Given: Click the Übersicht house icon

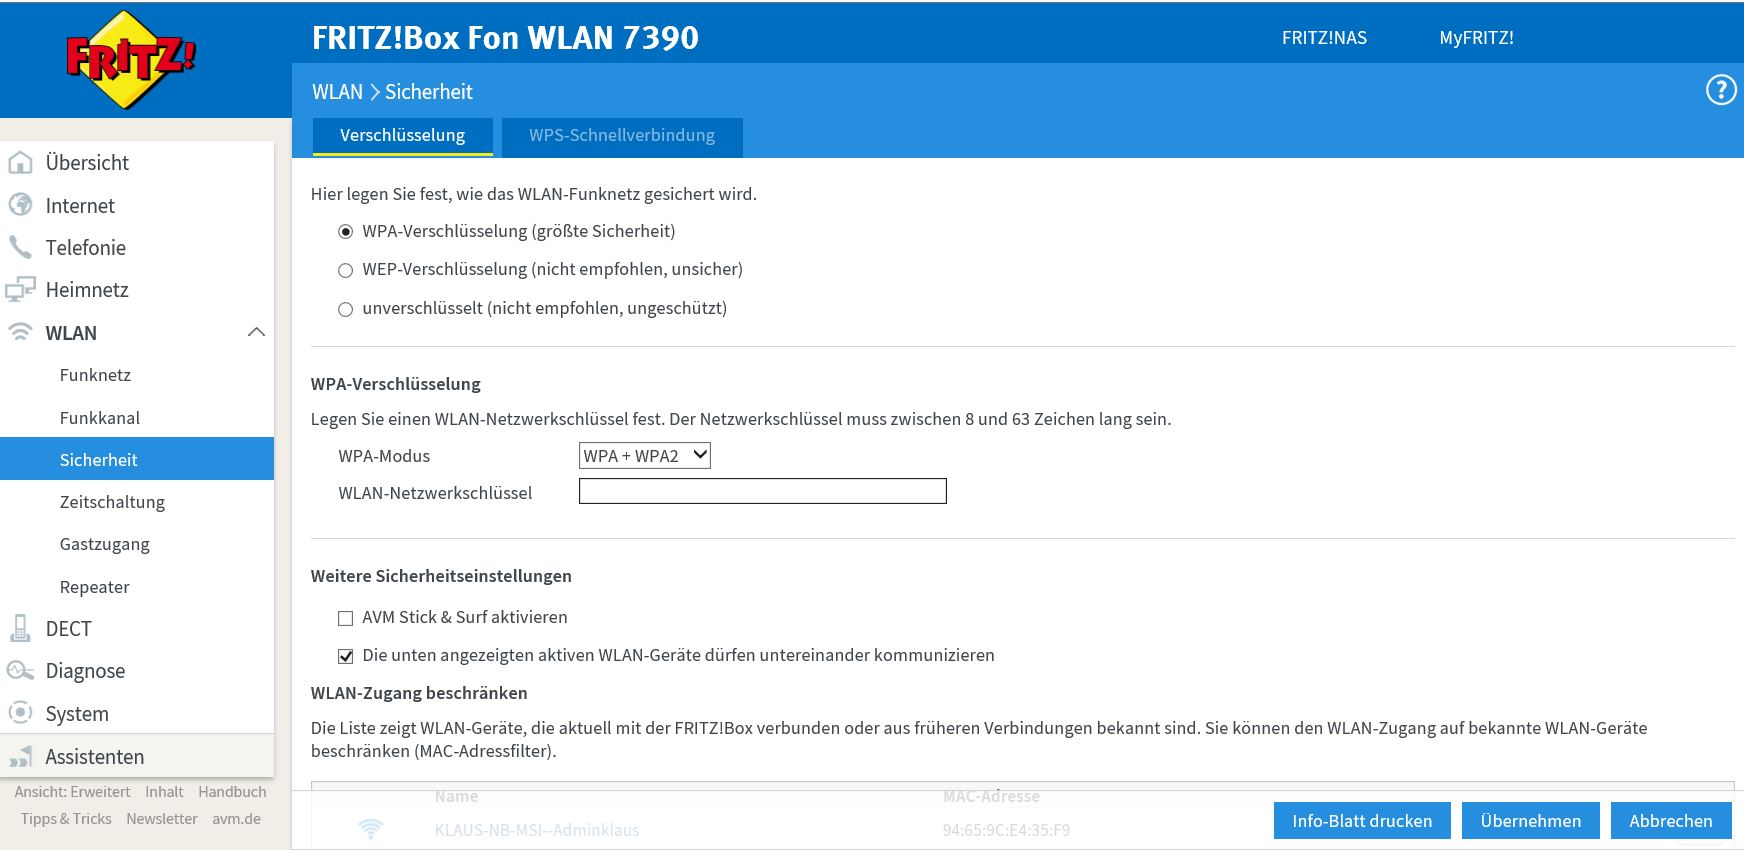Looking at the screenshot, I should click(x=20, y=163).
